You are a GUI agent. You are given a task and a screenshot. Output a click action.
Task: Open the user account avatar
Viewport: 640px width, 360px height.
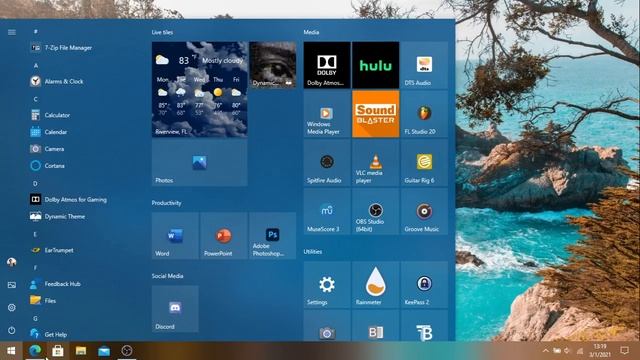click(12, 262)
